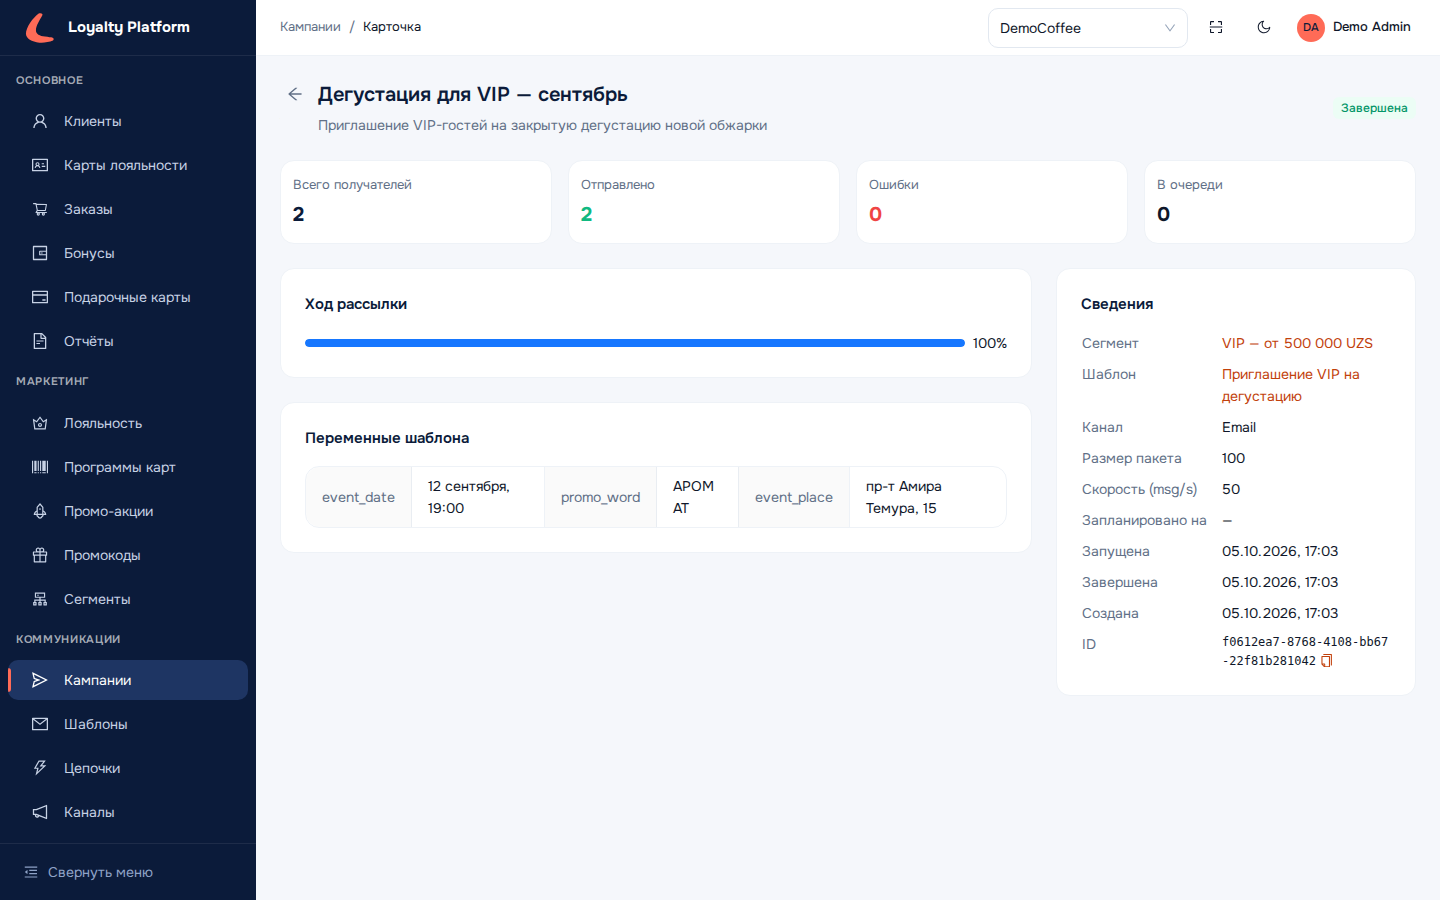Click the DA user avatar

coord(1310,27)
